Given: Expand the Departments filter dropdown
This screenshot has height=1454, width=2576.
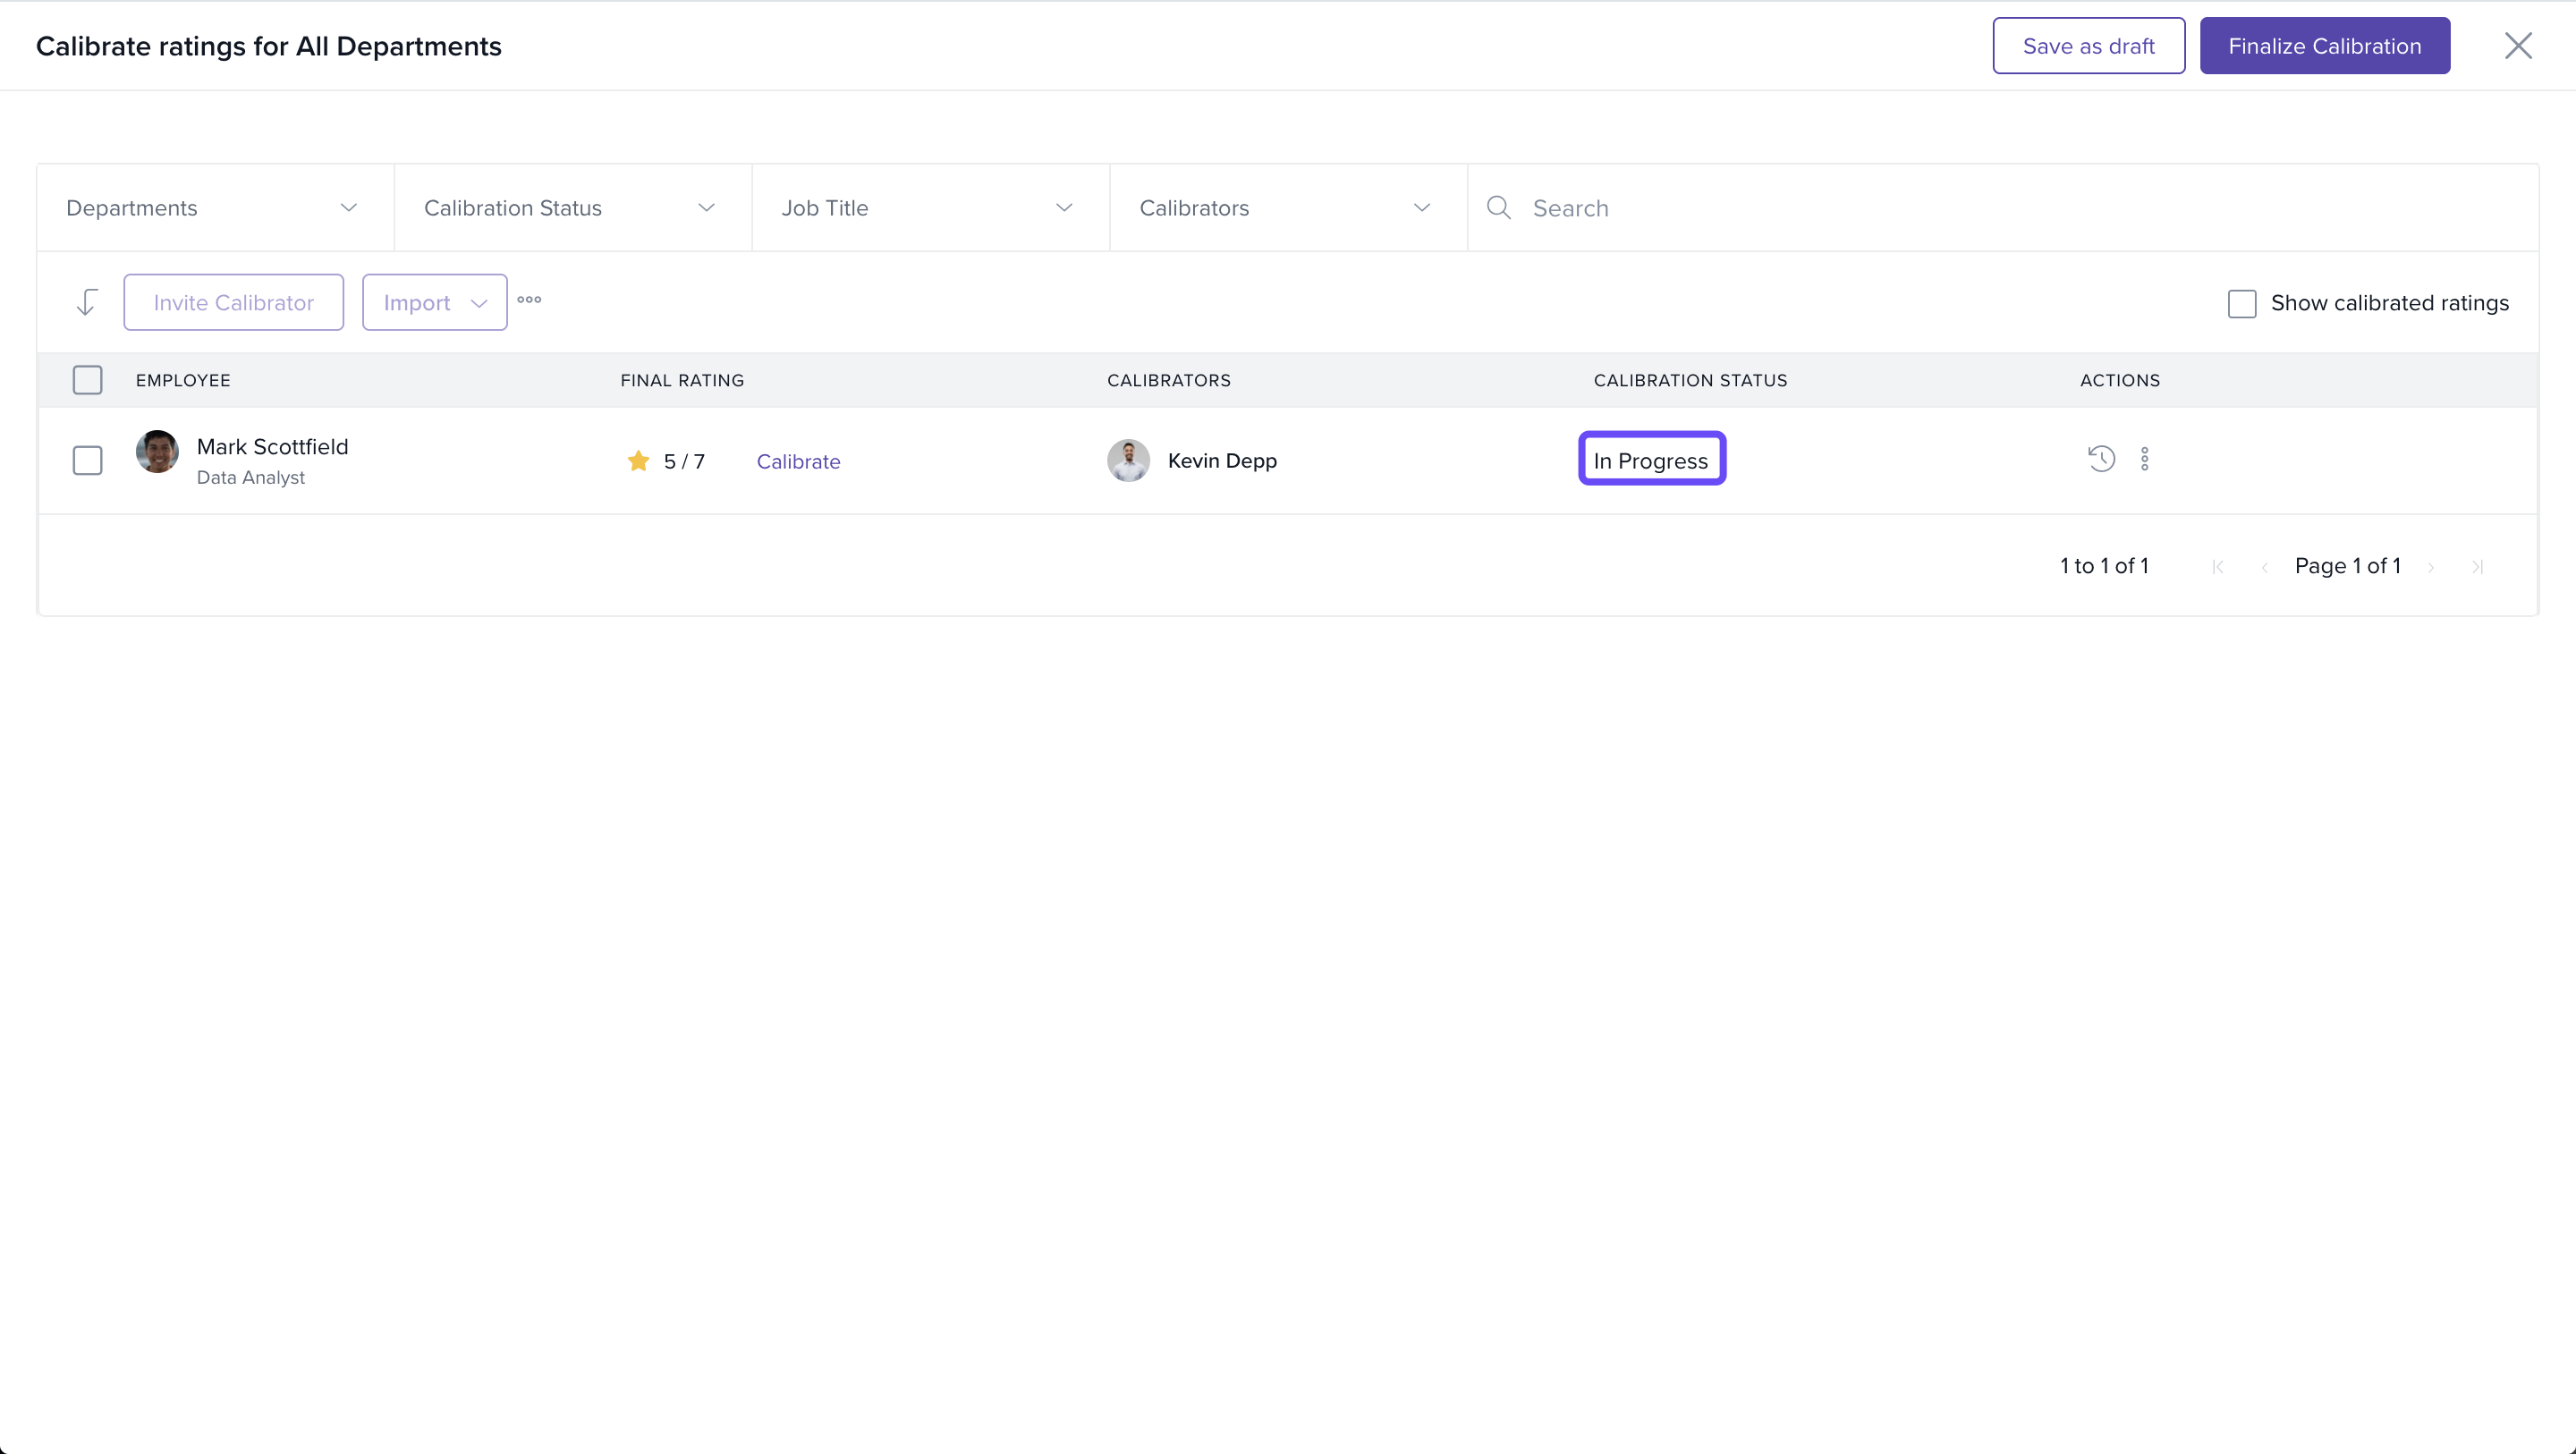Looking at the screenshot, I should (214, 208).
